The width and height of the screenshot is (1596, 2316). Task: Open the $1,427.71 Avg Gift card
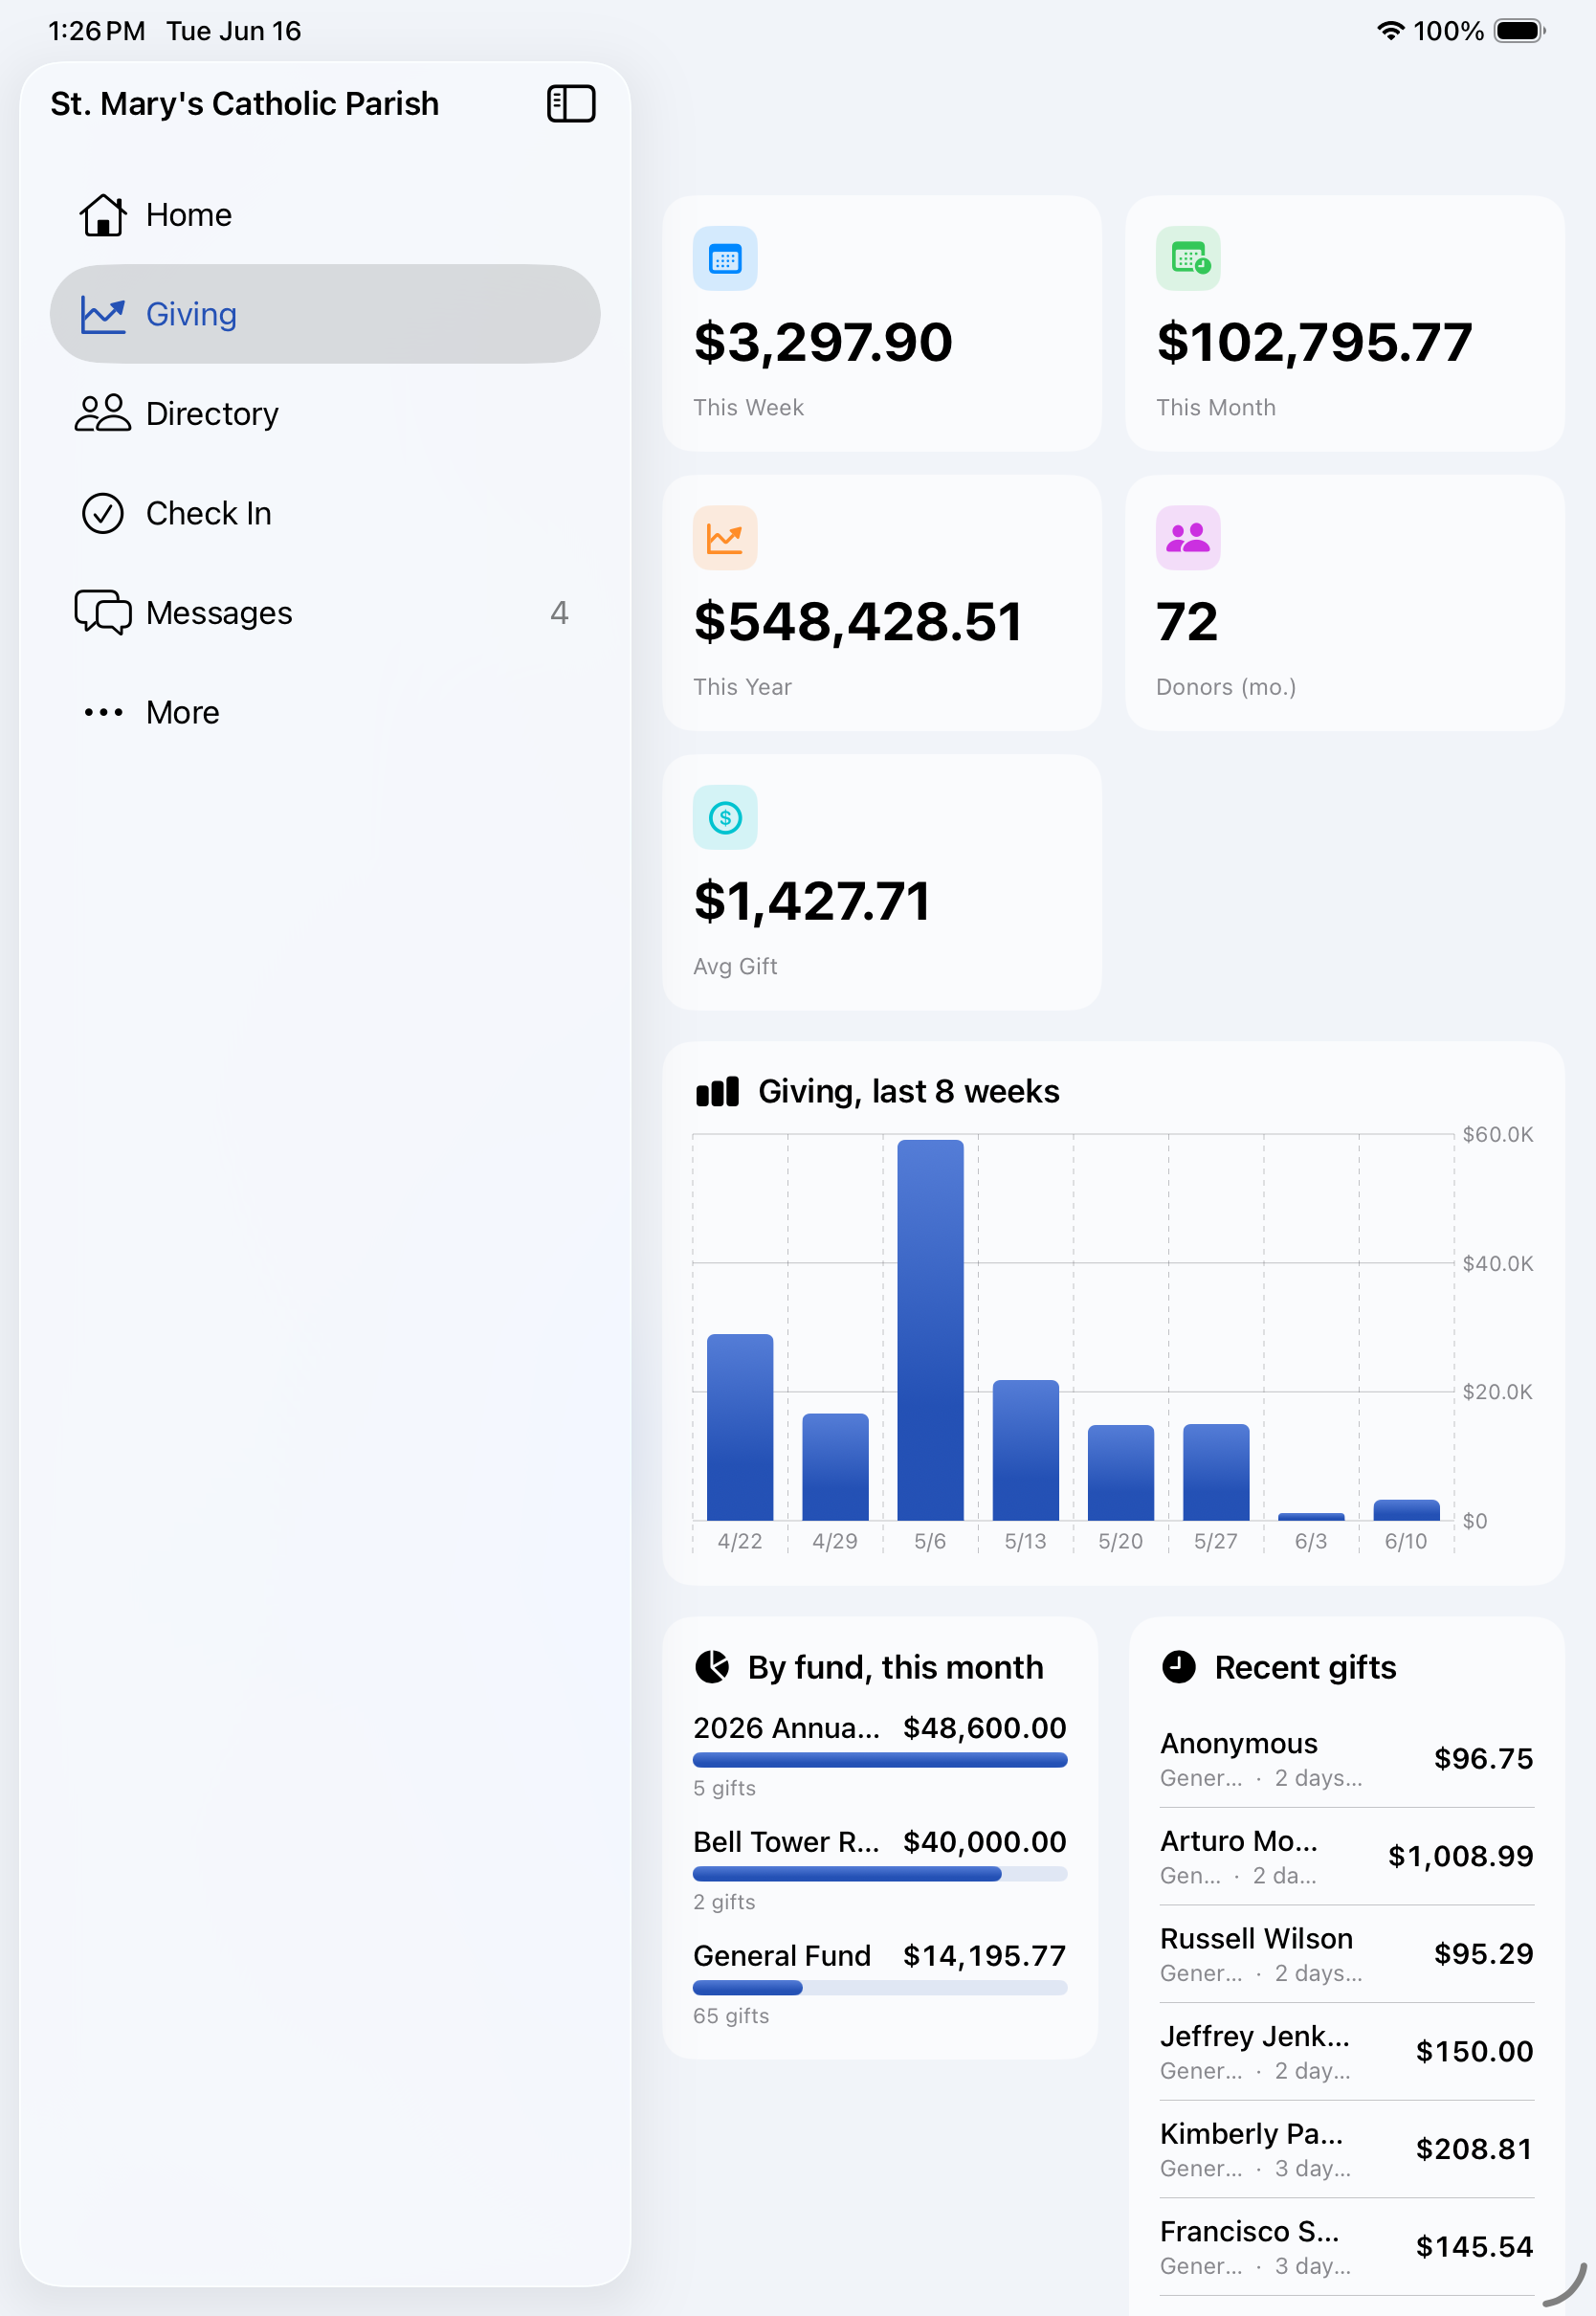[882, 882]
